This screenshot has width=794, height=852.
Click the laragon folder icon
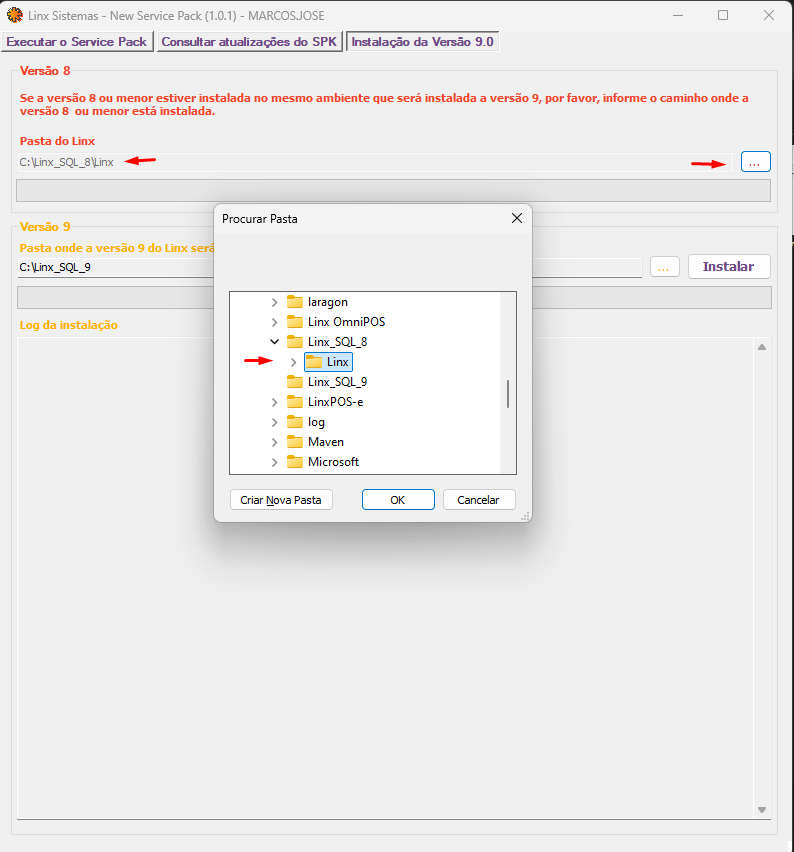click(x=295, y=302)
